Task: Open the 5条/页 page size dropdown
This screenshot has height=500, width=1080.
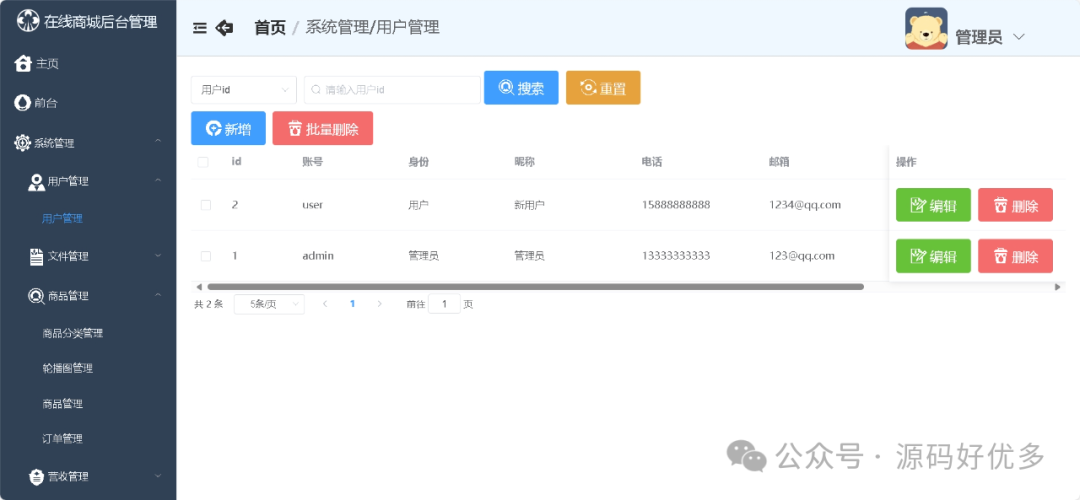Action: [x=269, y=304]
